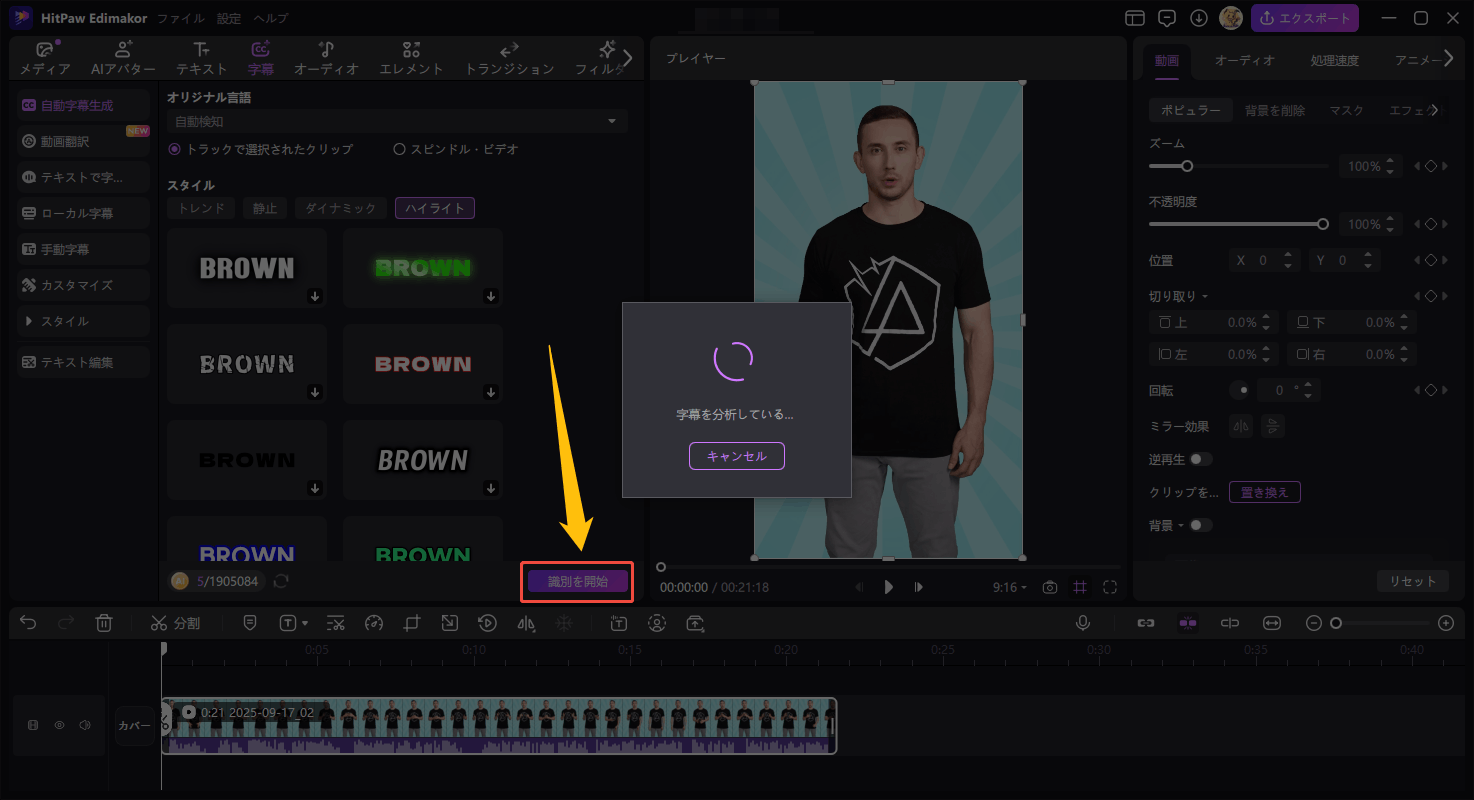The width and height of the screenshot is (1474, 800).
Task: Open the オリジナル言語 dropdown
Action: (x=397, y=122)
